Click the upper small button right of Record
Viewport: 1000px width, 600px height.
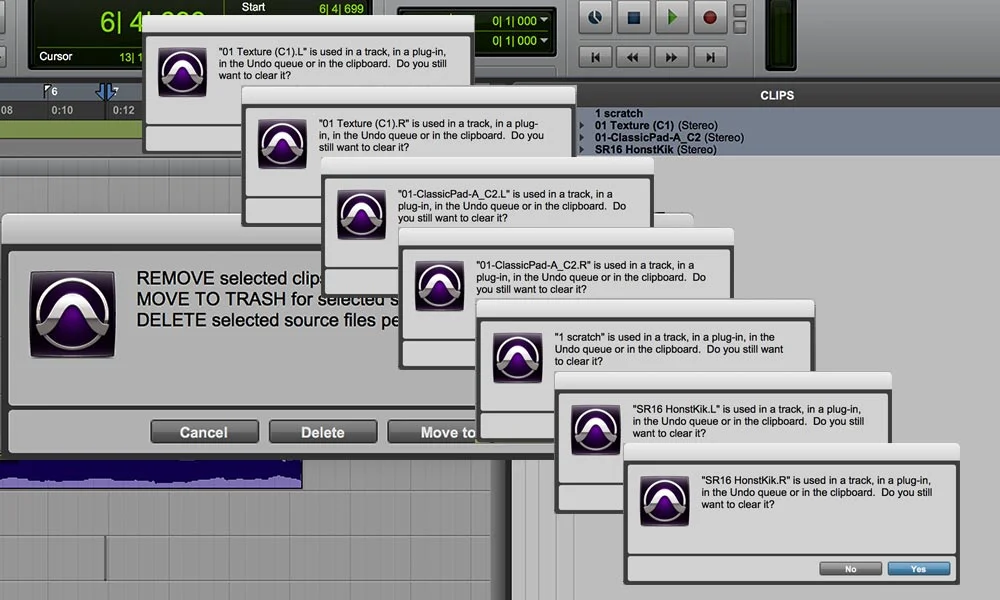[740, 11]
